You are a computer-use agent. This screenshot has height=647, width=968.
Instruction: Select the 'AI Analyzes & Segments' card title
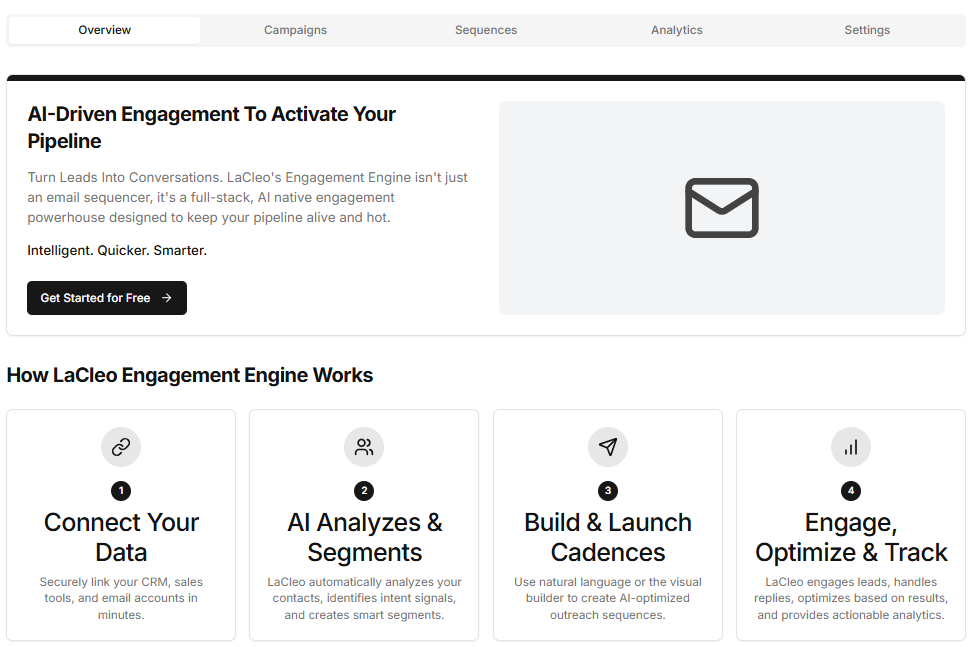click(364, 537)
